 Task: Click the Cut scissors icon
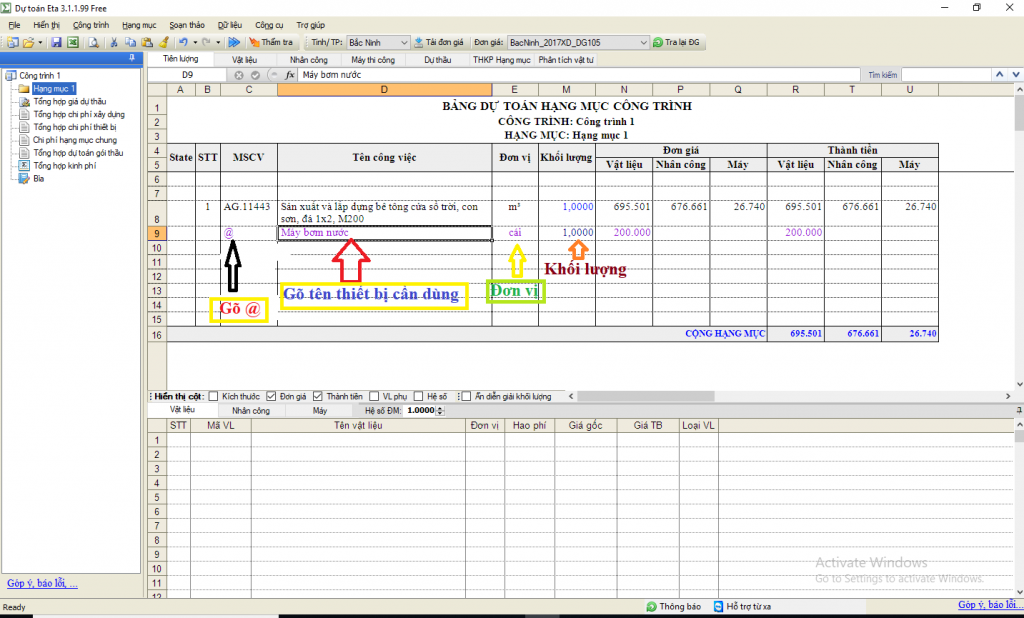click(x=115, y=43)
